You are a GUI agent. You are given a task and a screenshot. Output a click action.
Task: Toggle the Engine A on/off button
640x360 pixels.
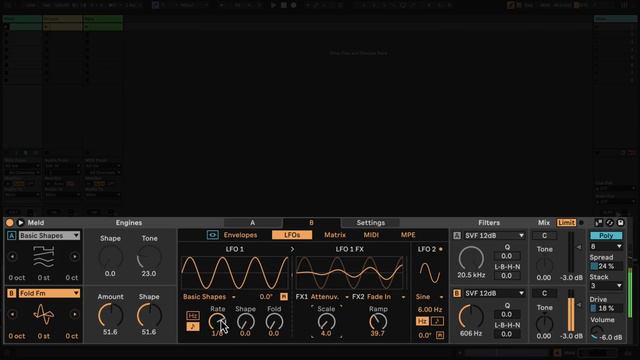tap(11, 236)
